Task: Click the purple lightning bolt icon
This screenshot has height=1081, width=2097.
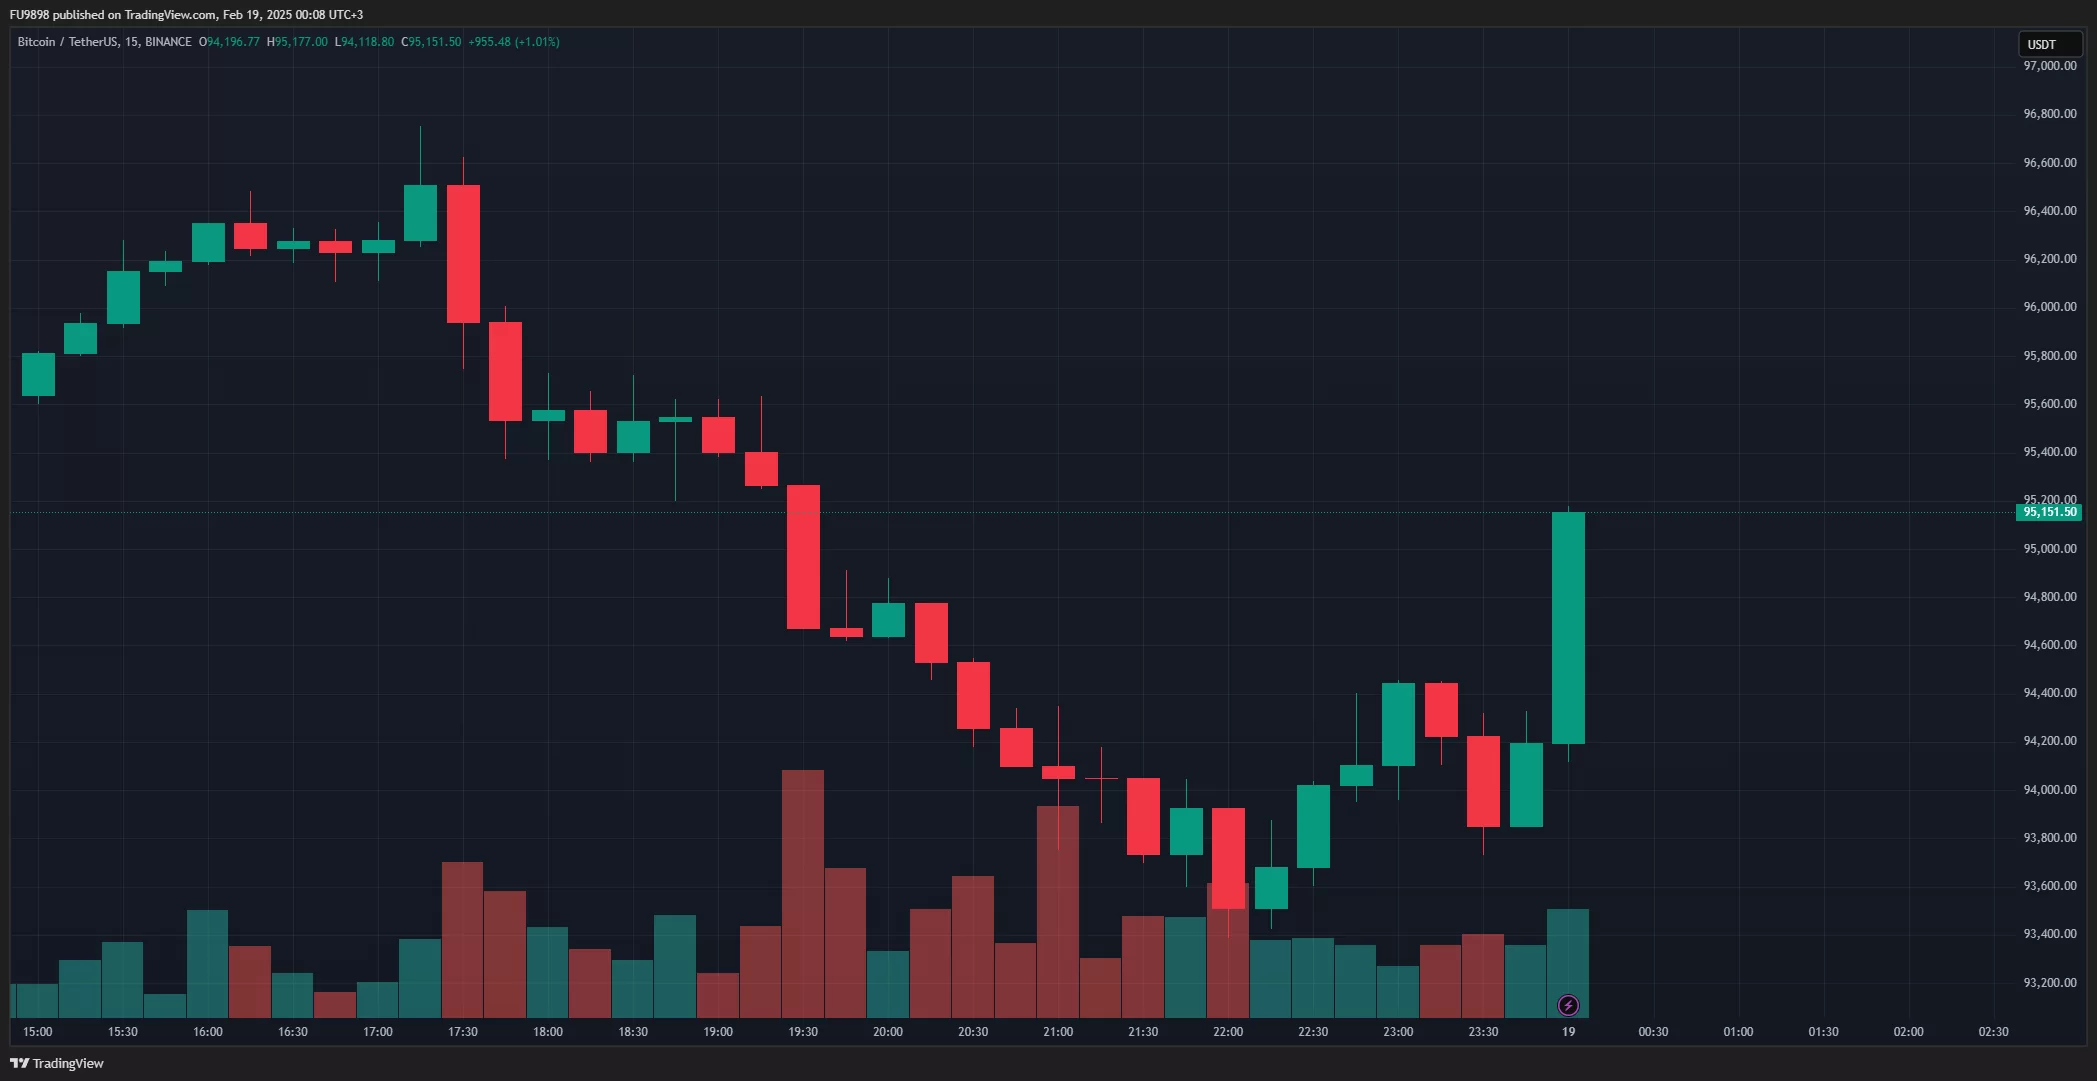Action: [x=1568, y=1005]
